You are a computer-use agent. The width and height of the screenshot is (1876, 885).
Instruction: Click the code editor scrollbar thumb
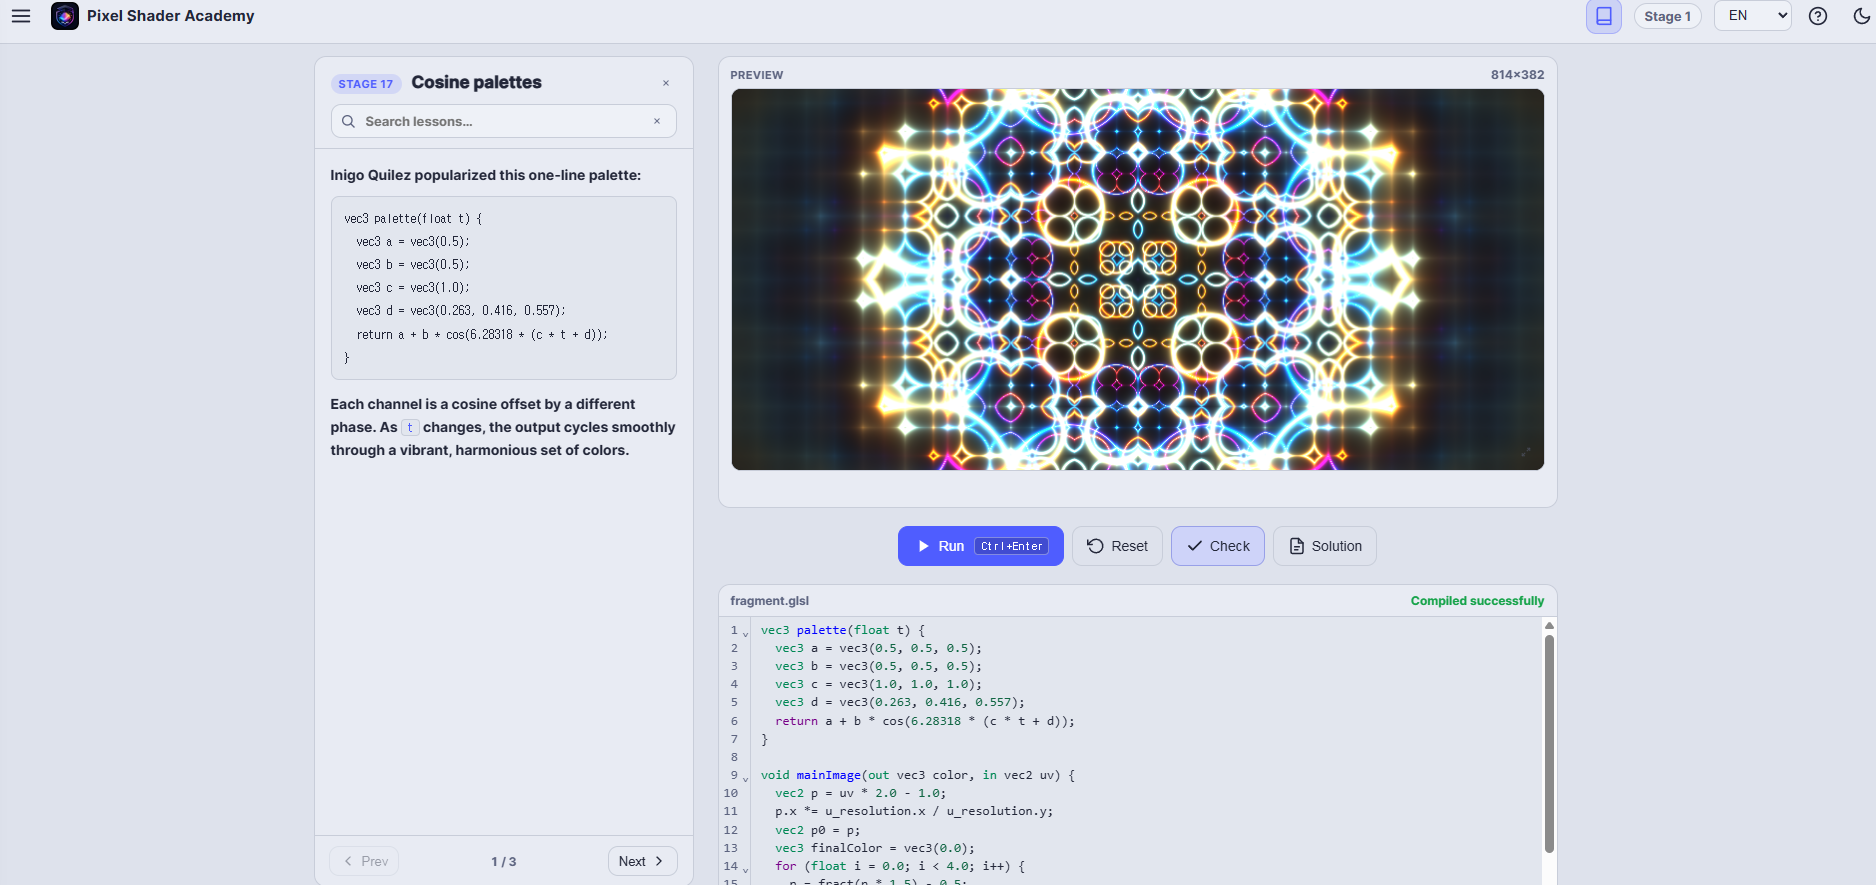click(1549, 743)
